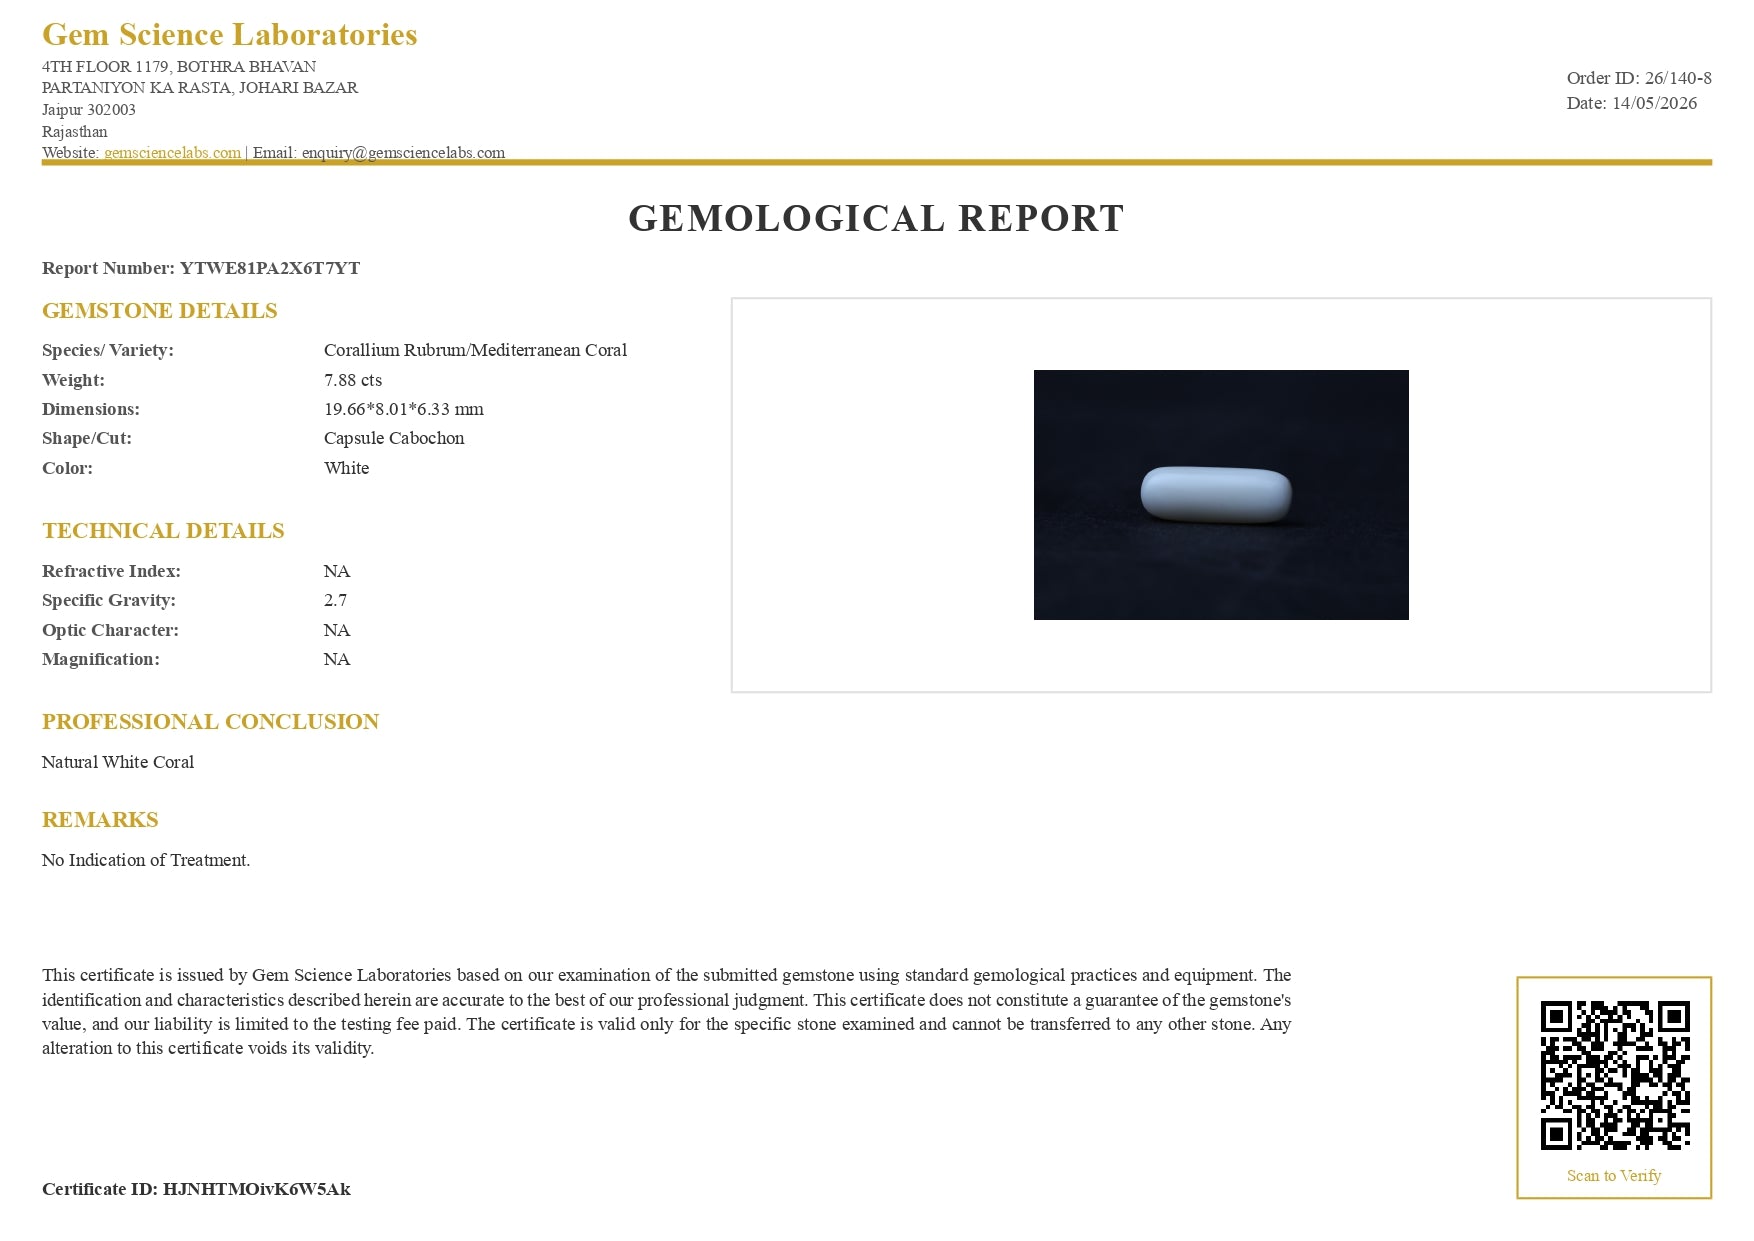Select the Corallium Rubrum/Mediterranean Coral value

coord(476,350)
